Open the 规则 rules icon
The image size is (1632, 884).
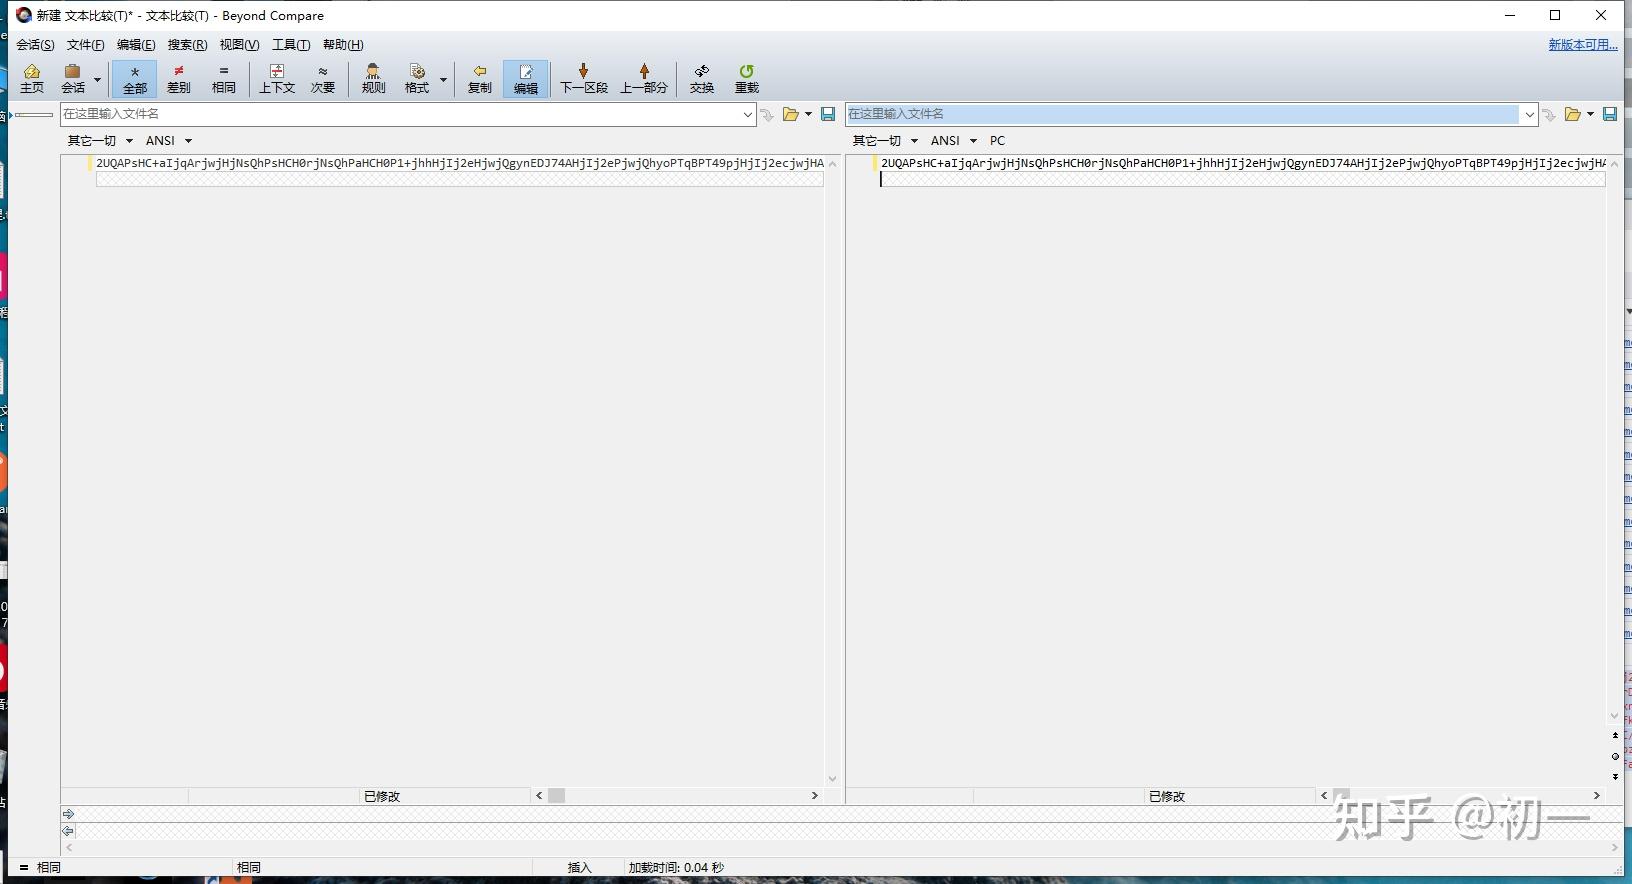373,78
